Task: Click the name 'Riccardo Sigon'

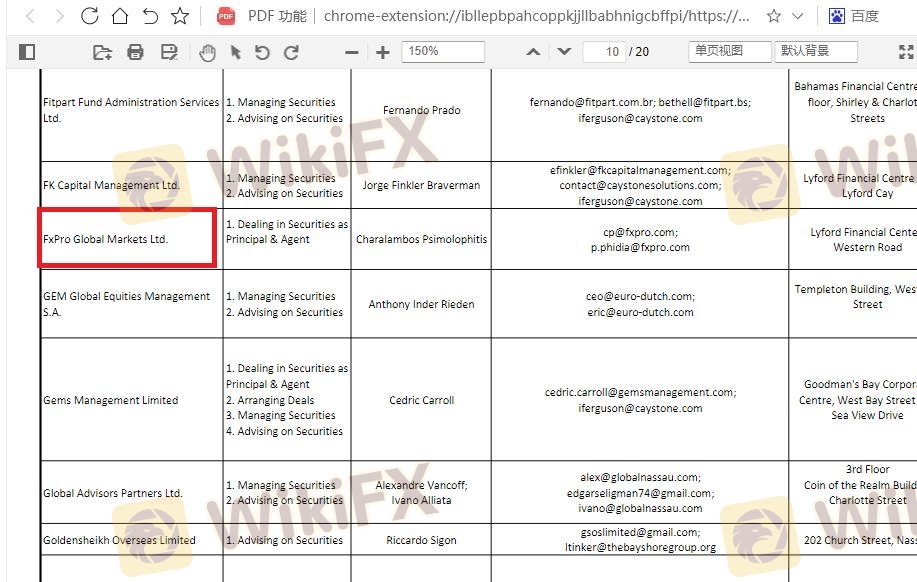Action: 421,540
